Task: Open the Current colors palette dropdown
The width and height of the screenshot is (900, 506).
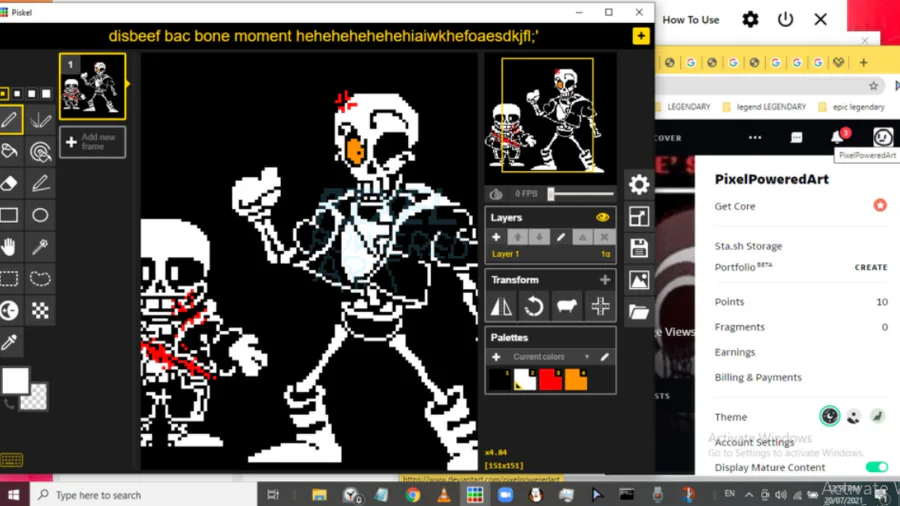Action: (550, 357)
